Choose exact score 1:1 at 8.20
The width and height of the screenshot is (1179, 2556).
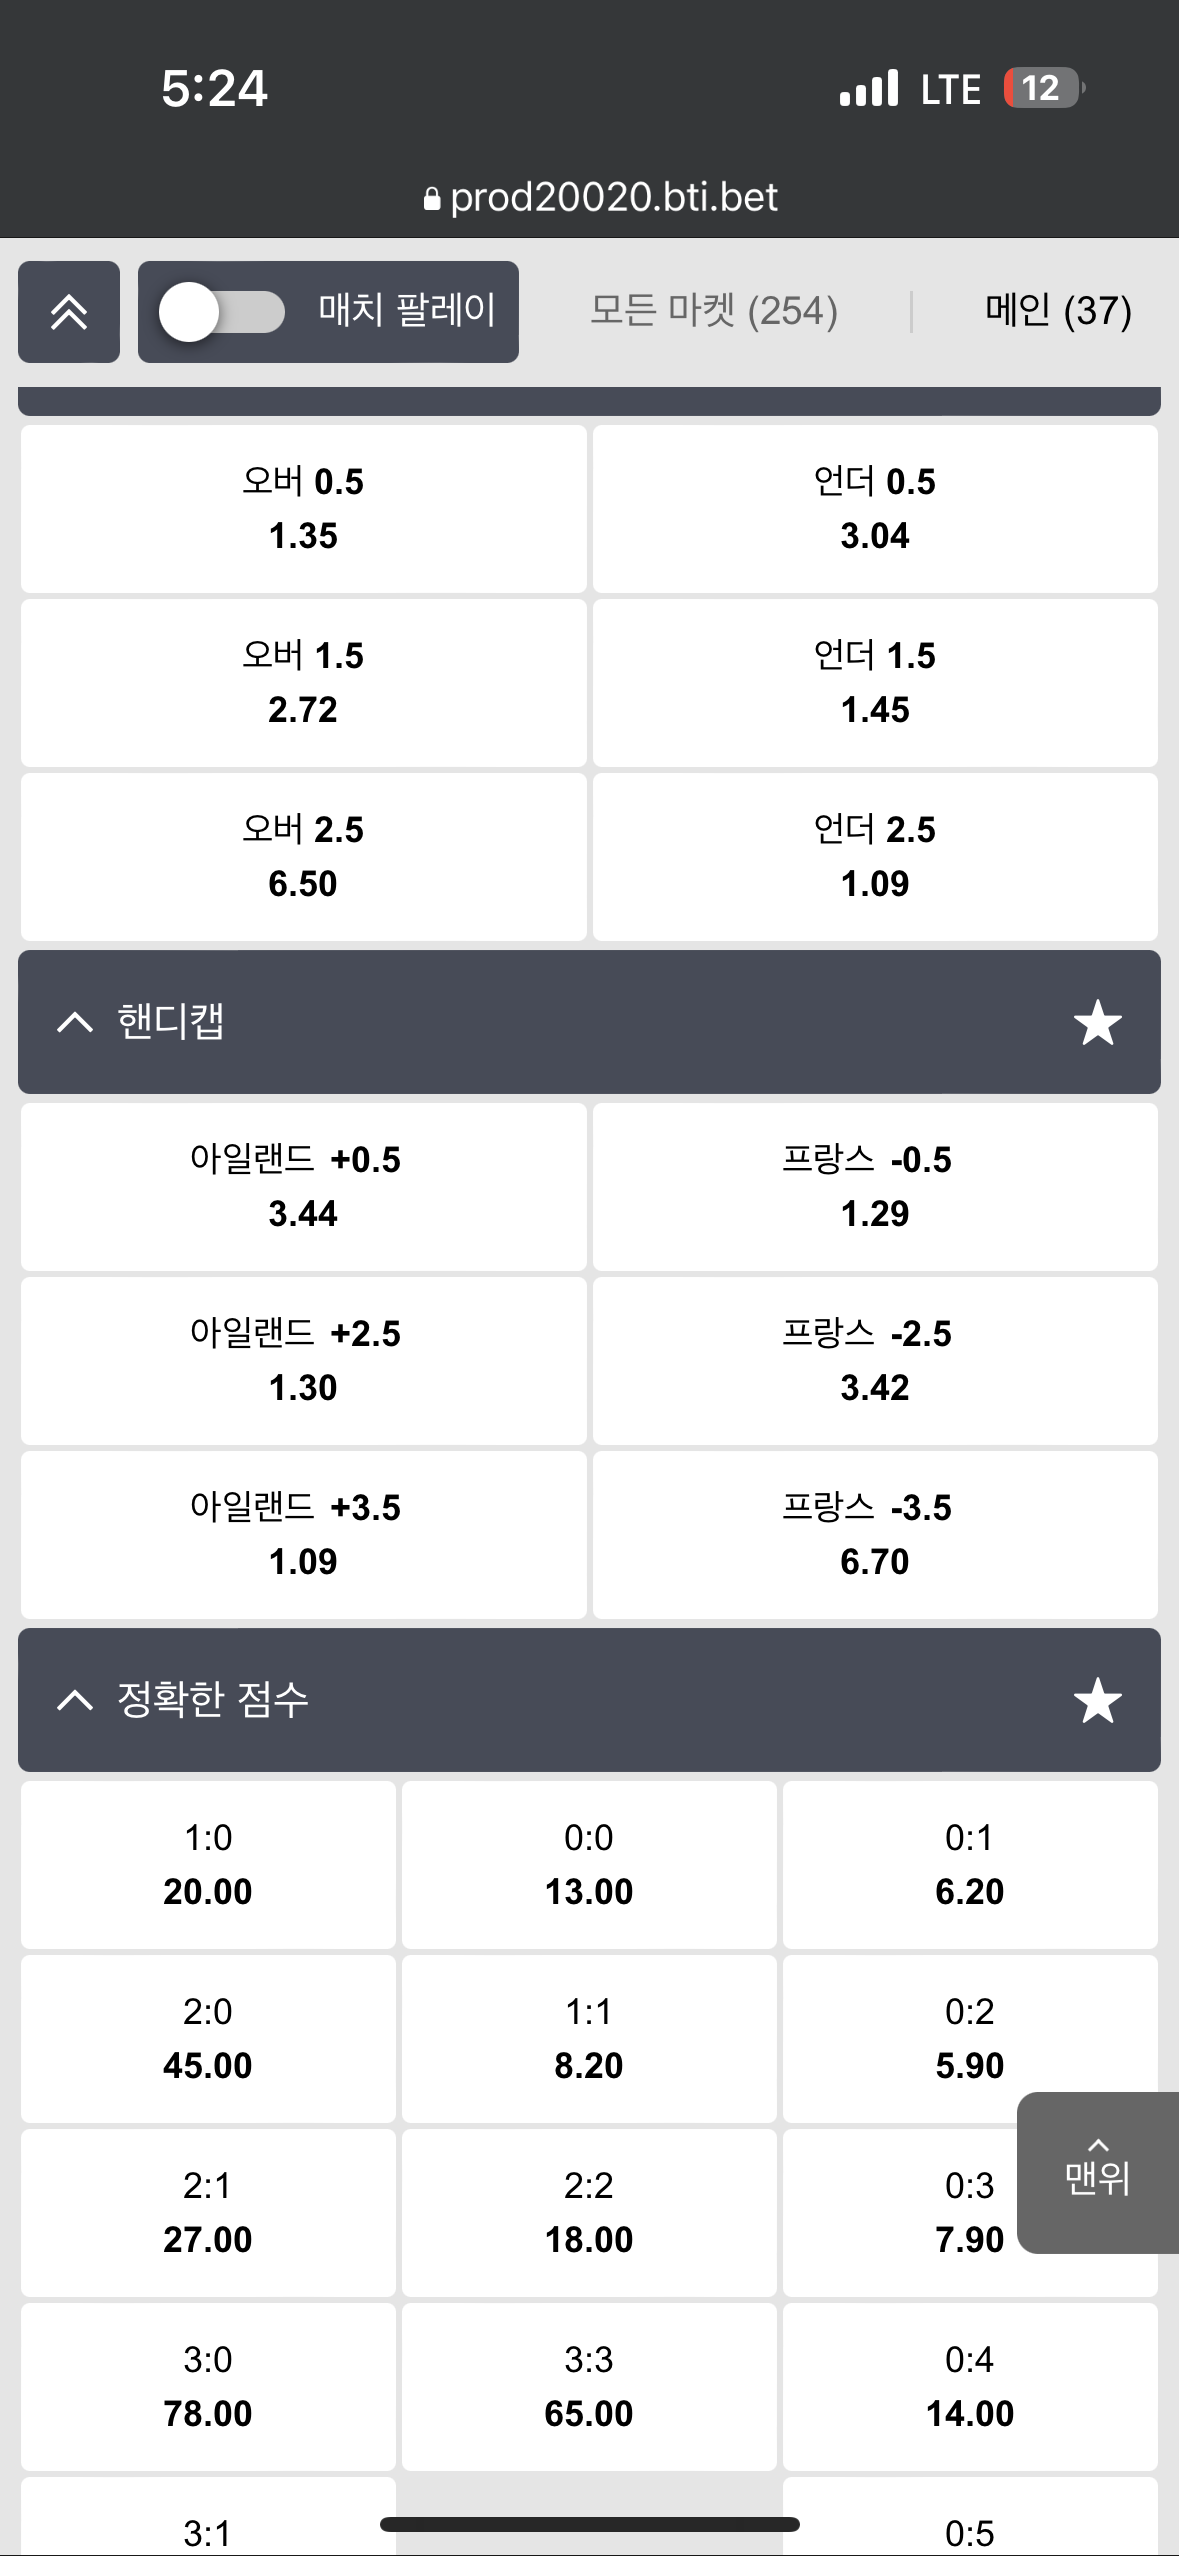(589, 2039)
